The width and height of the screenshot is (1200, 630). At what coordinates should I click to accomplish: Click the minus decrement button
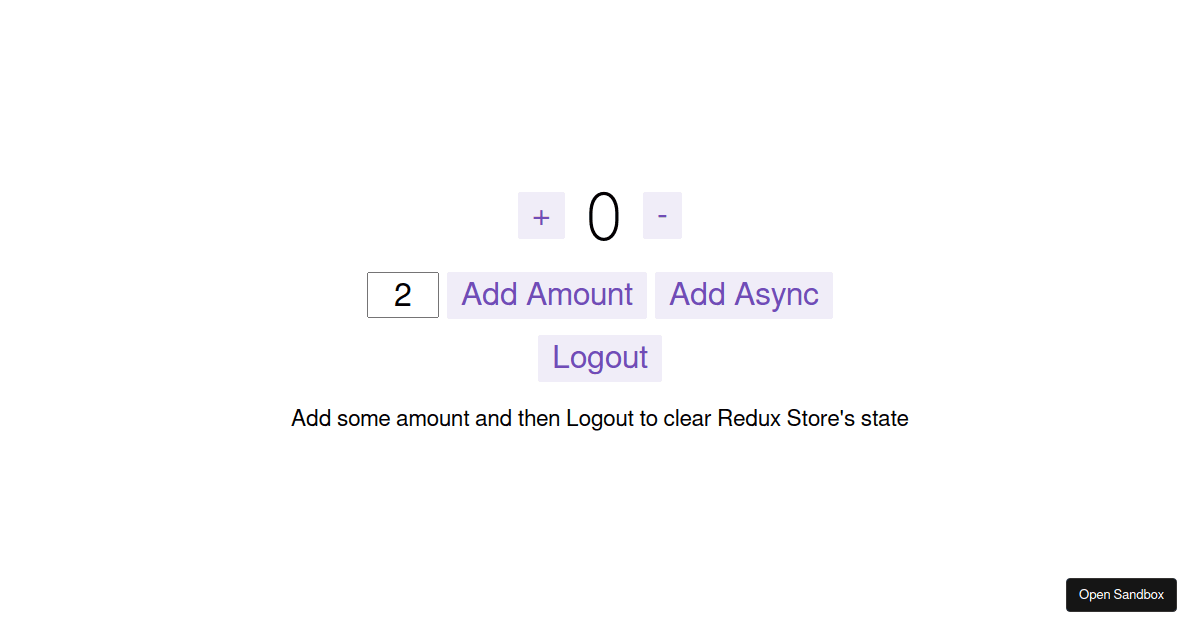[662, 216]
